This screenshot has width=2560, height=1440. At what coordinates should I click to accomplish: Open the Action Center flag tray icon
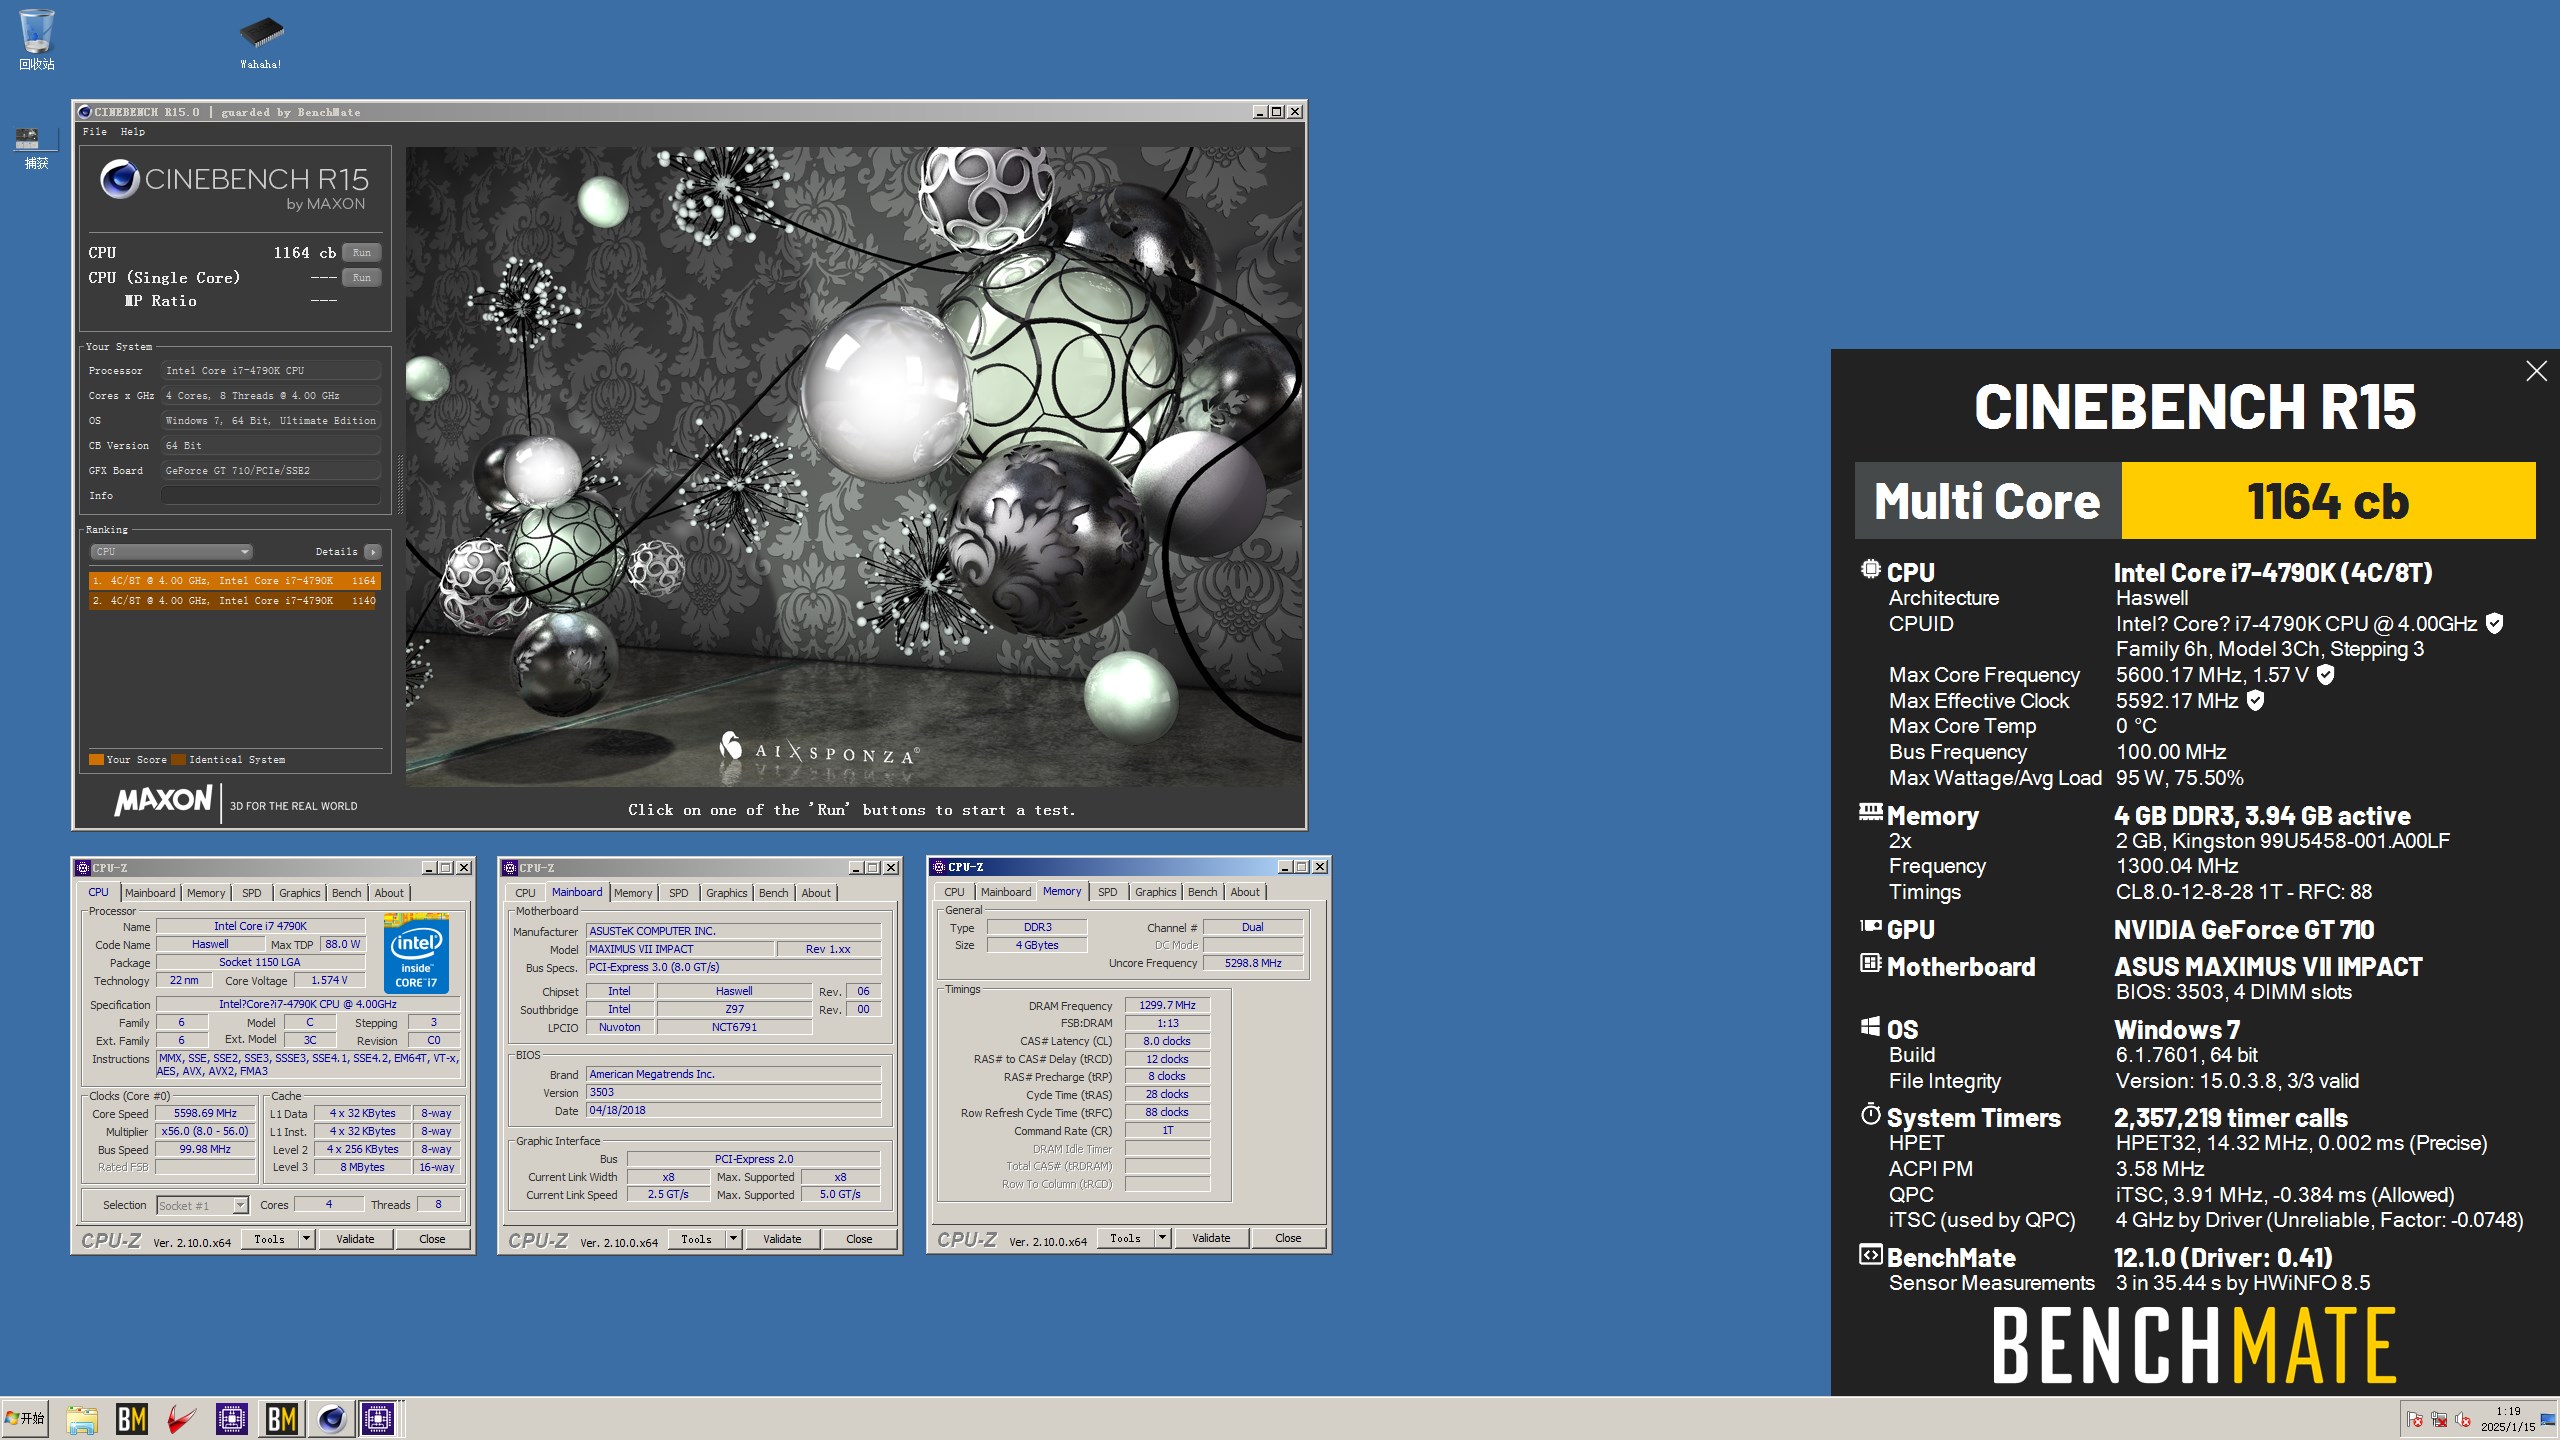coord(2415,1419)
